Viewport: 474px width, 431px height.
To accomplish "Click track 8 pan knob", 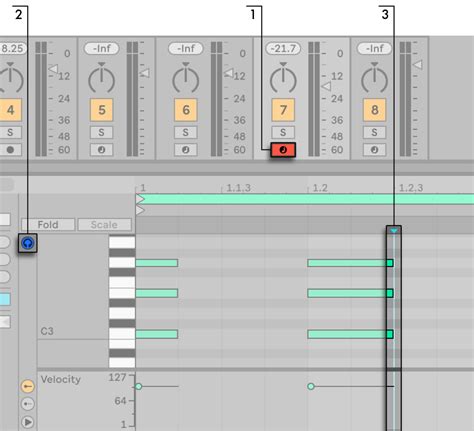I will coord(374,79).
